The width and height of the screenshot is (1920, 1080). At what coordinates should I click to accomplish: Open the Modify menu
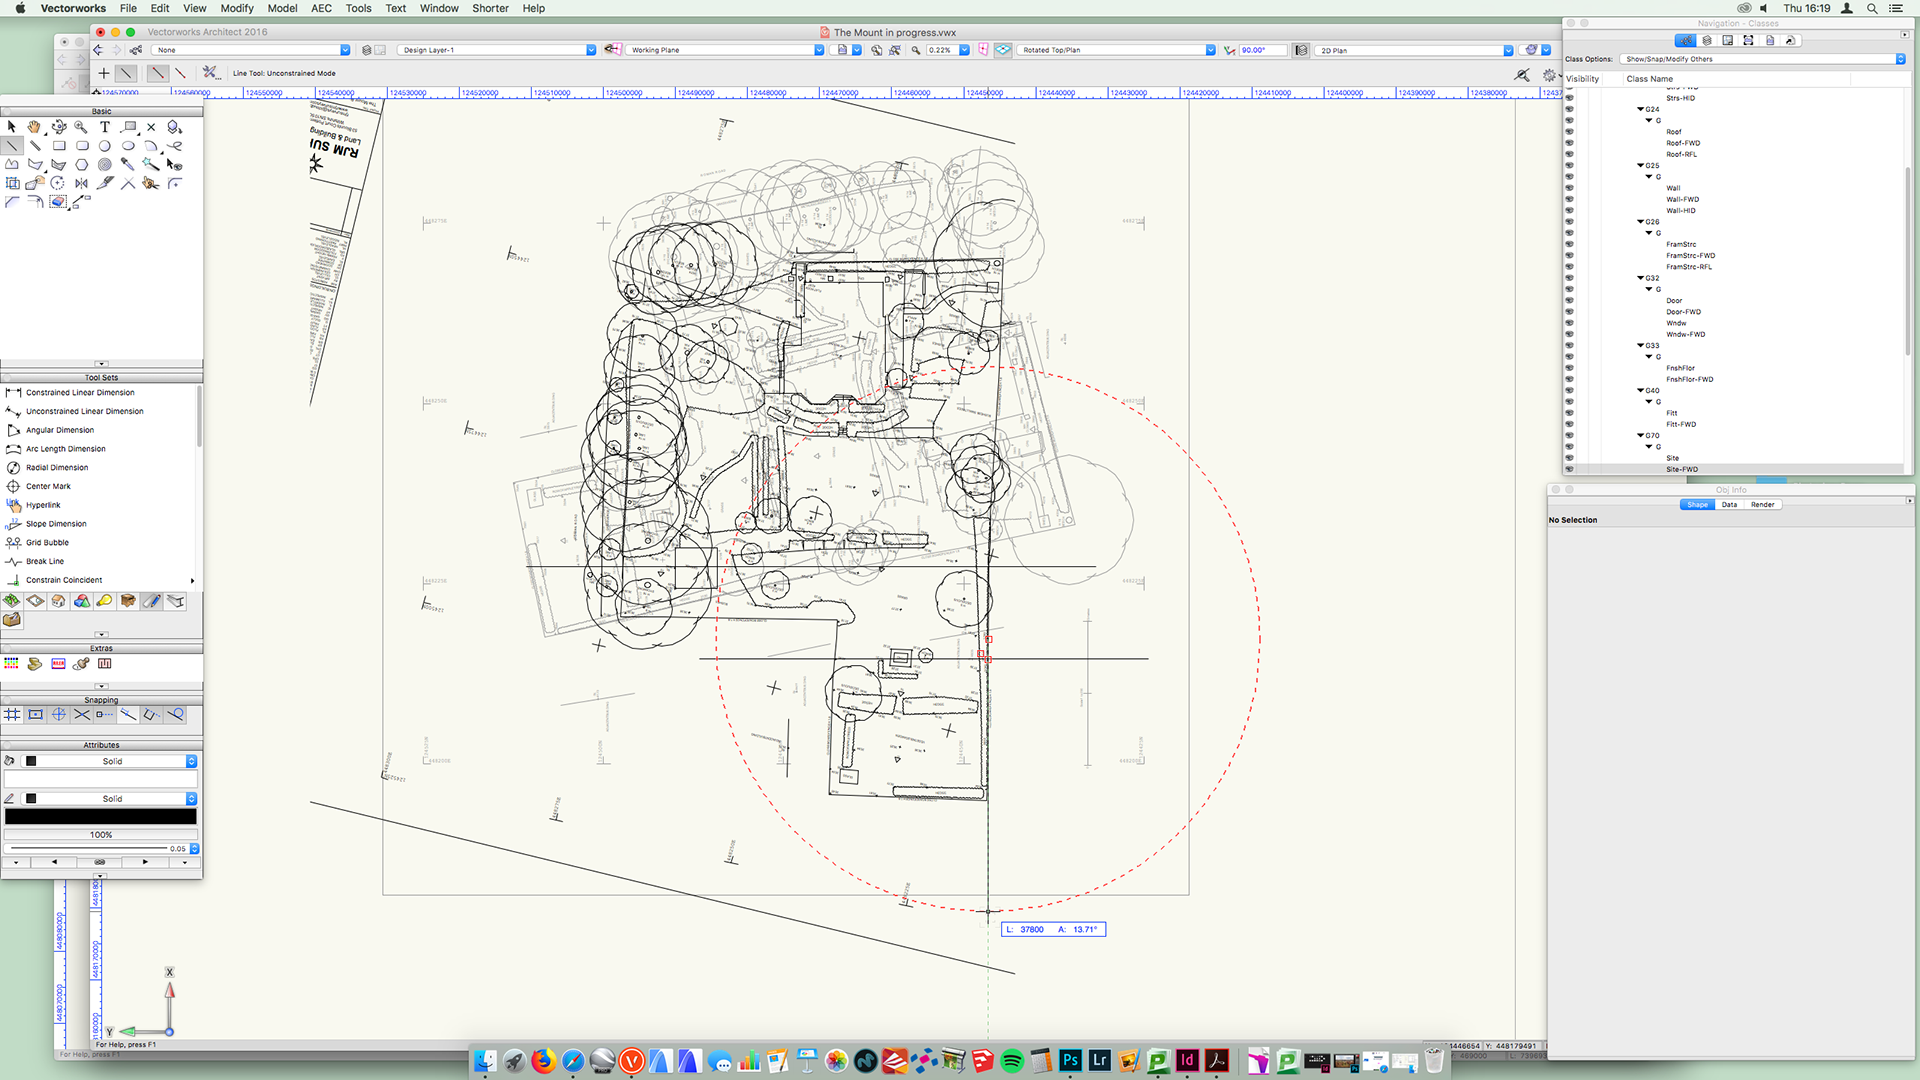coord(236,8)
